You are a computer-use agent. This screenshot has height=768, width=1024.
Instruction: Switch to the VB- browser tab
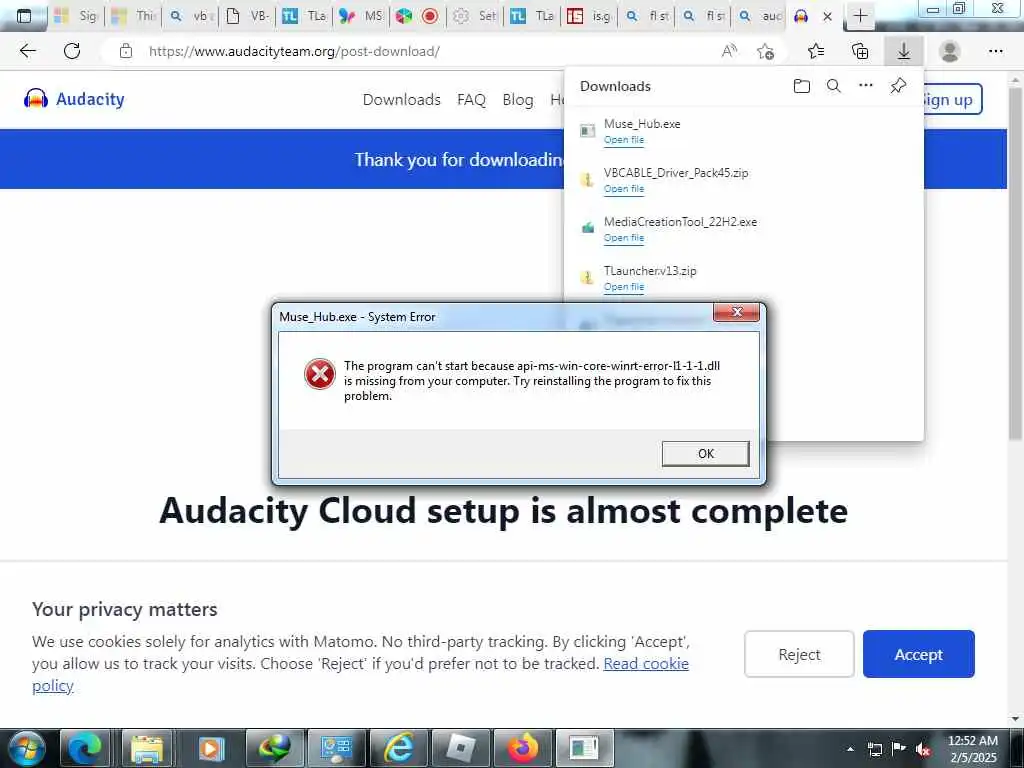coord(248,16)
